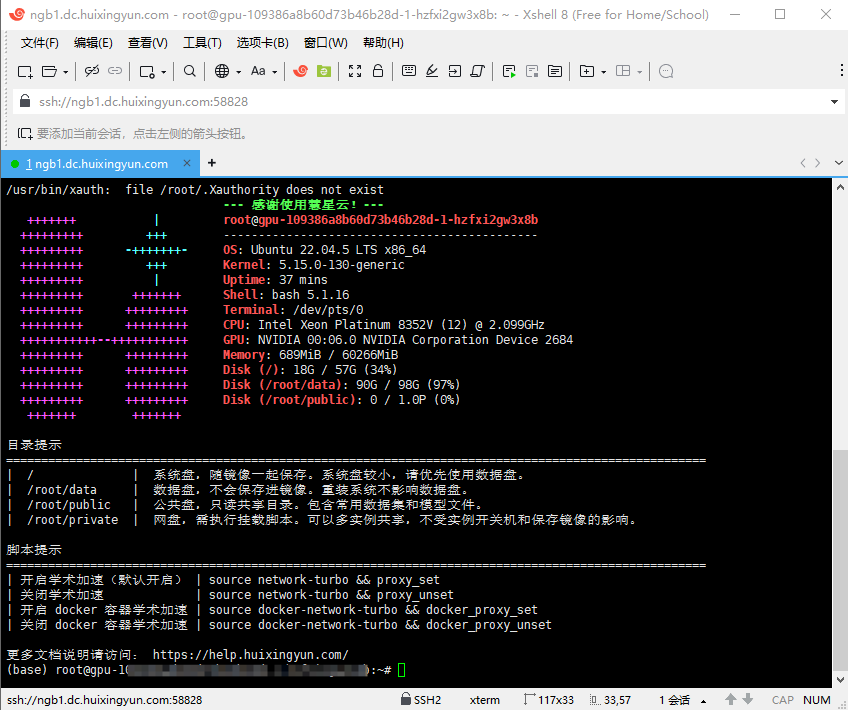848x710 pixels.
Task: Close the ngb1.dc.huixingyun.com tab
Action: (x=187, y=163)
